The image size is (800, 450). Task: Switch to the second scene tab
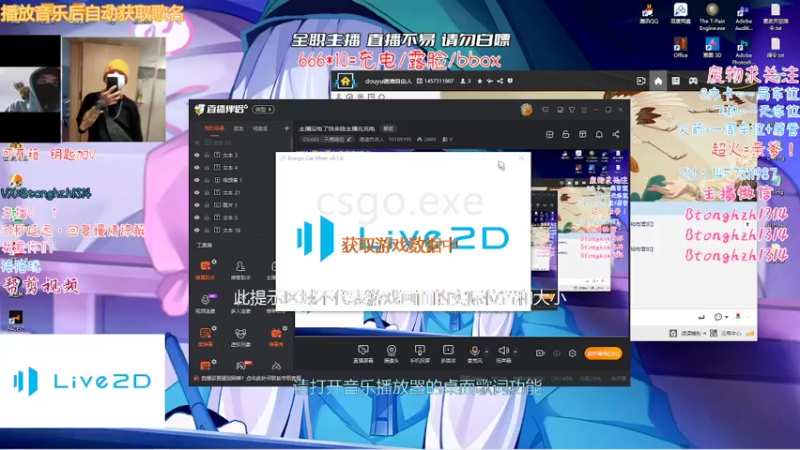[x=238, y=129]
